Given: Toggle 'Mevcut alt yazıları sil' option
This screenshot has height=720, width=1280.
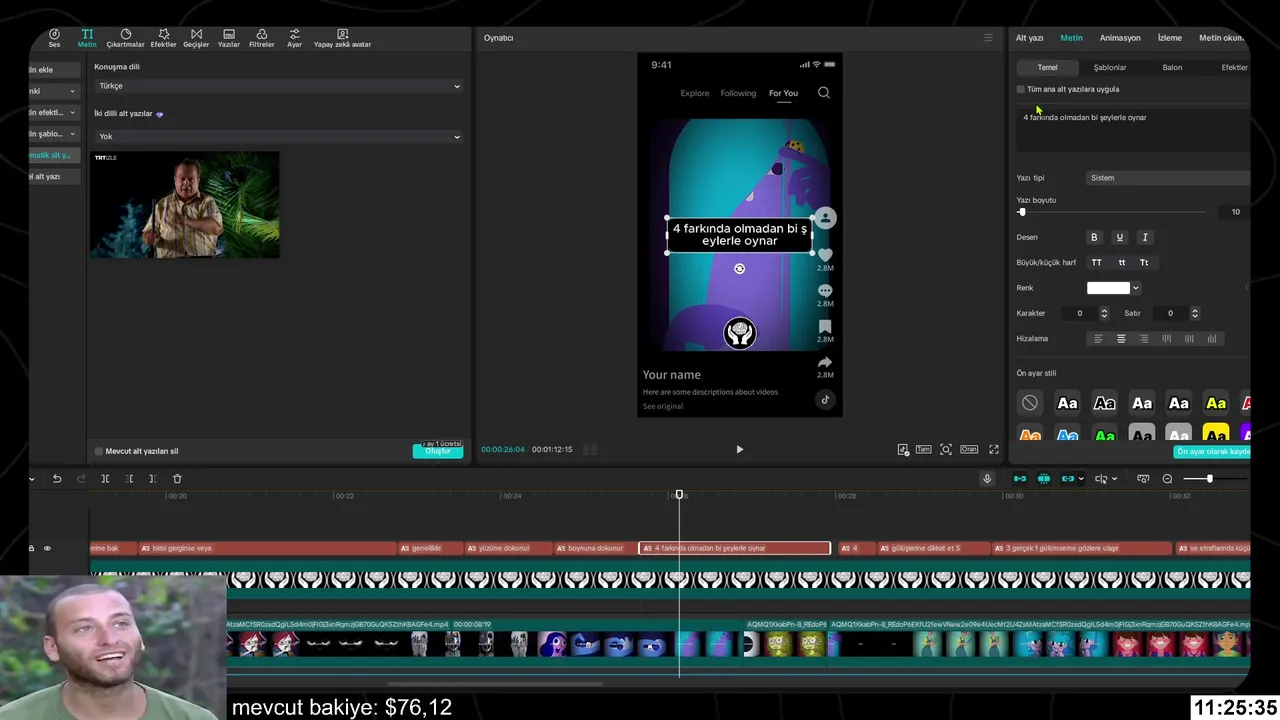Looking at the screenshot, I should [x=98, y=451].
